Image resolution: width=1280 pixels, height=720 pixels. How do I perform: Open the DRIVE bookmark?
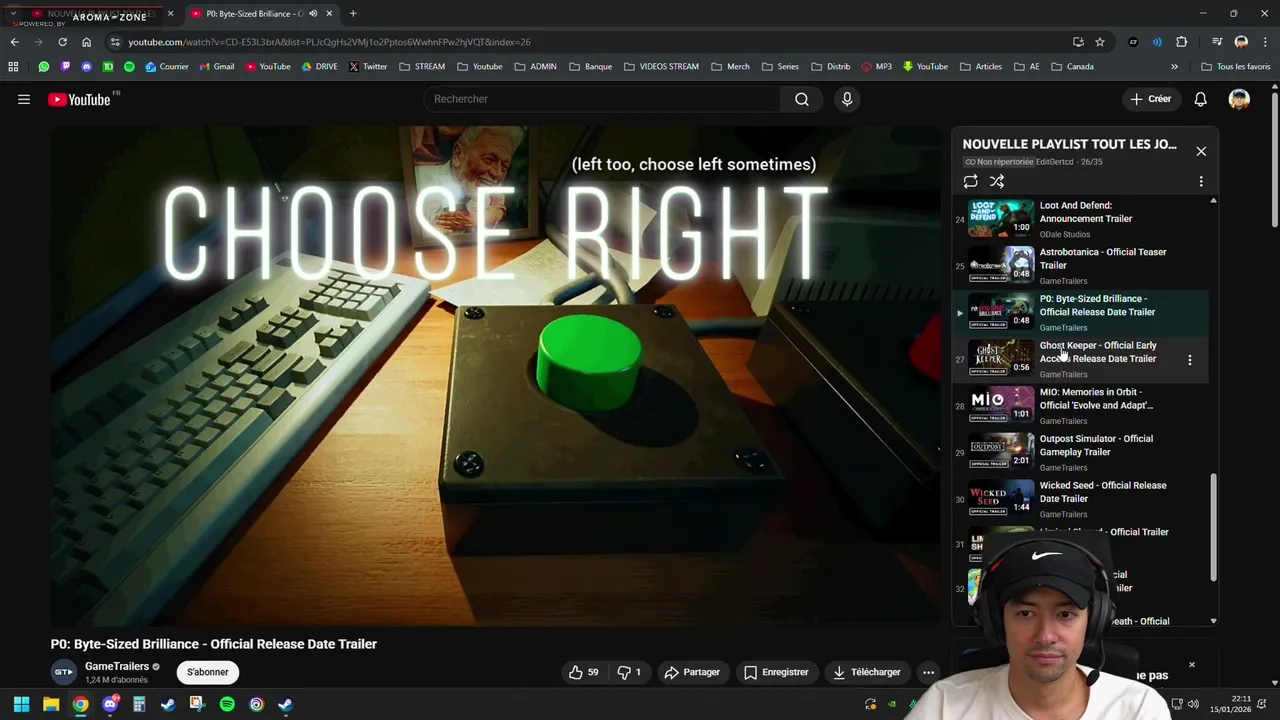pyautogui.click(x=320, y=67)
